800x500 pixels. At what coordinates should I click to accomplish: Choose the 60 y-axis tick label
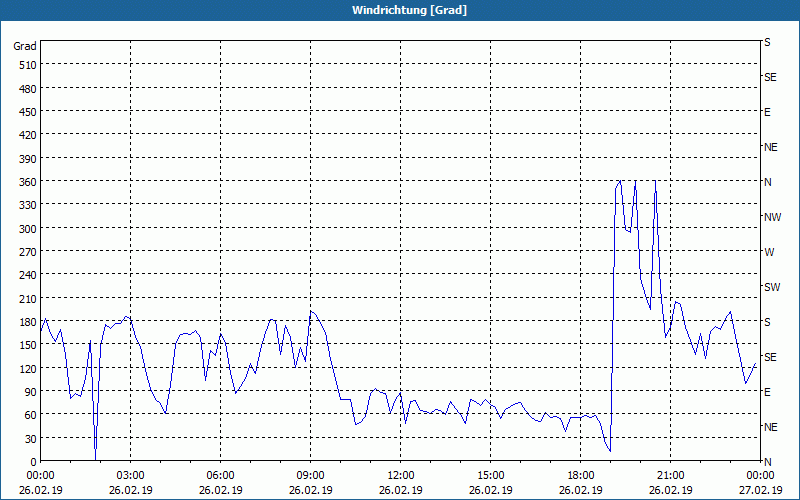click(31, 415)
